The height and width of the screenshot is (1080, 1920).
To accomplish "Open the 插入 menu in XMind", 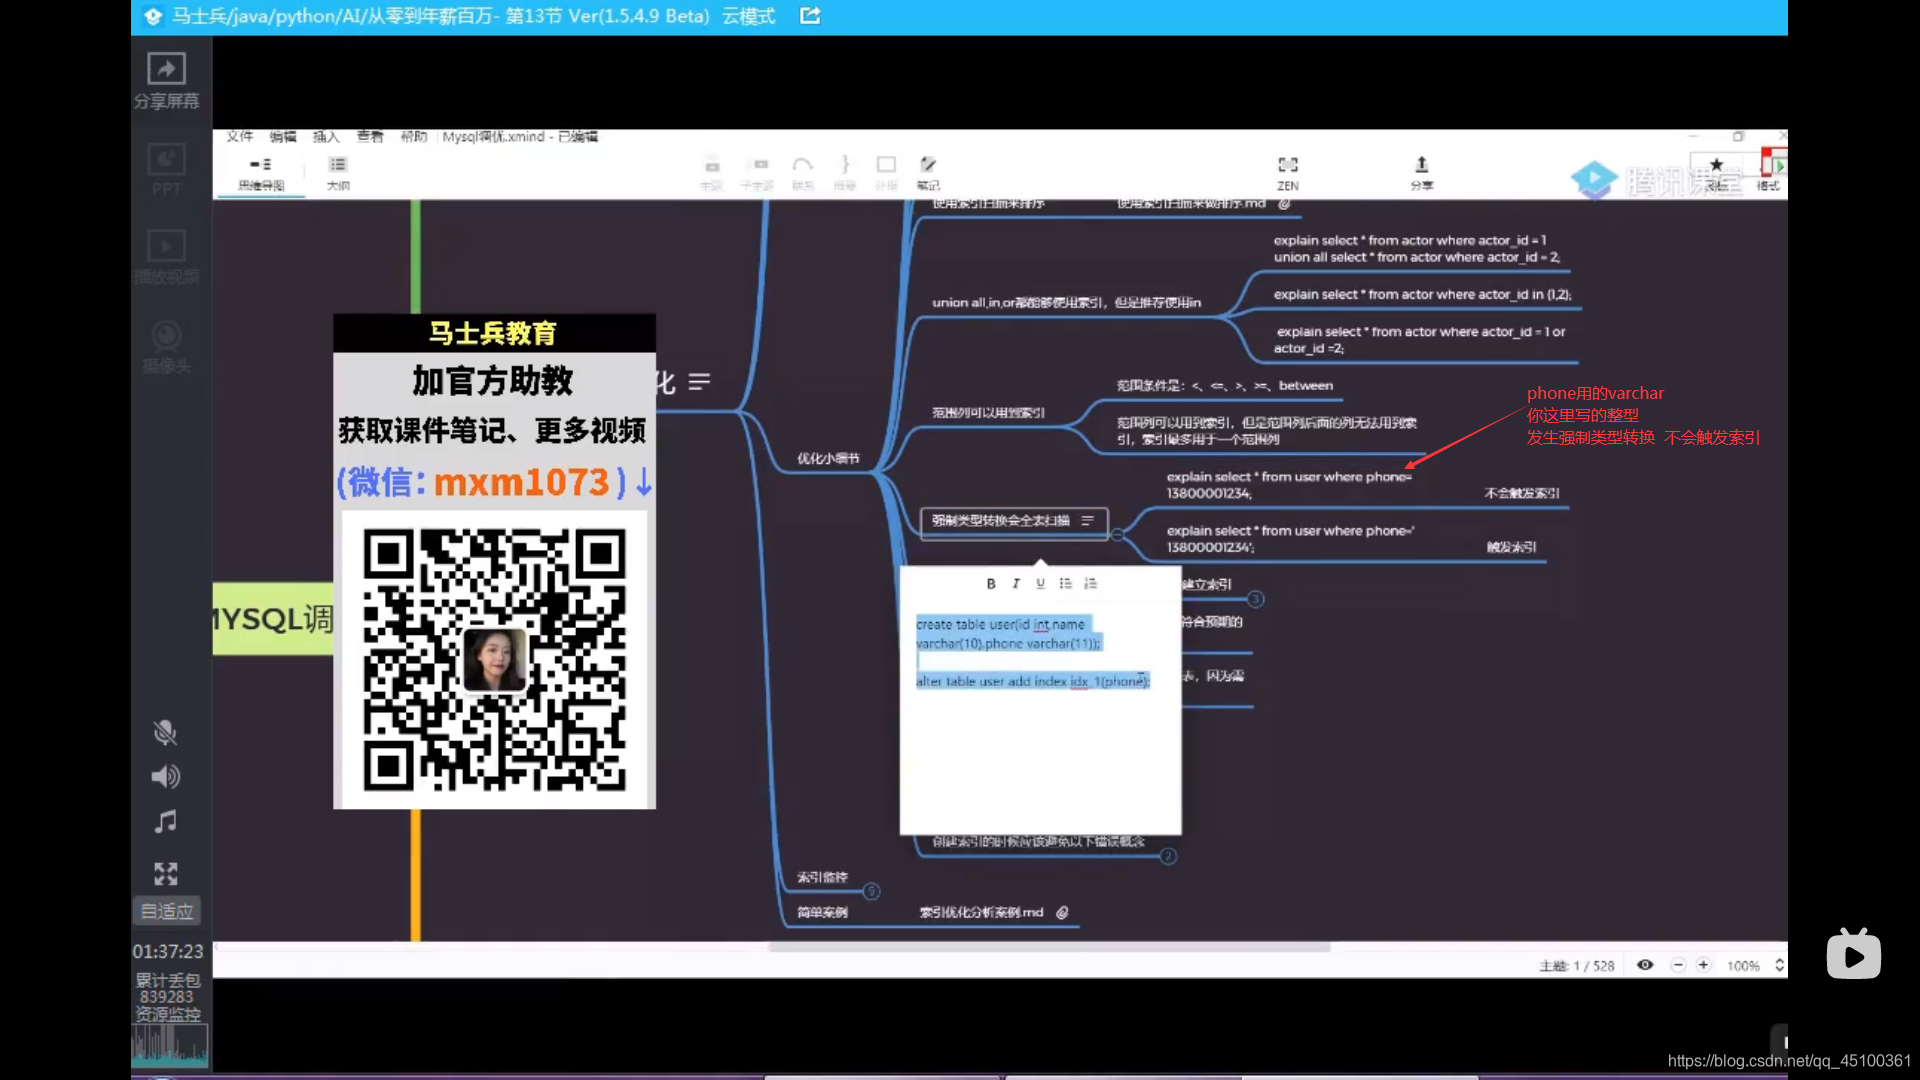I will click(326, 137).
